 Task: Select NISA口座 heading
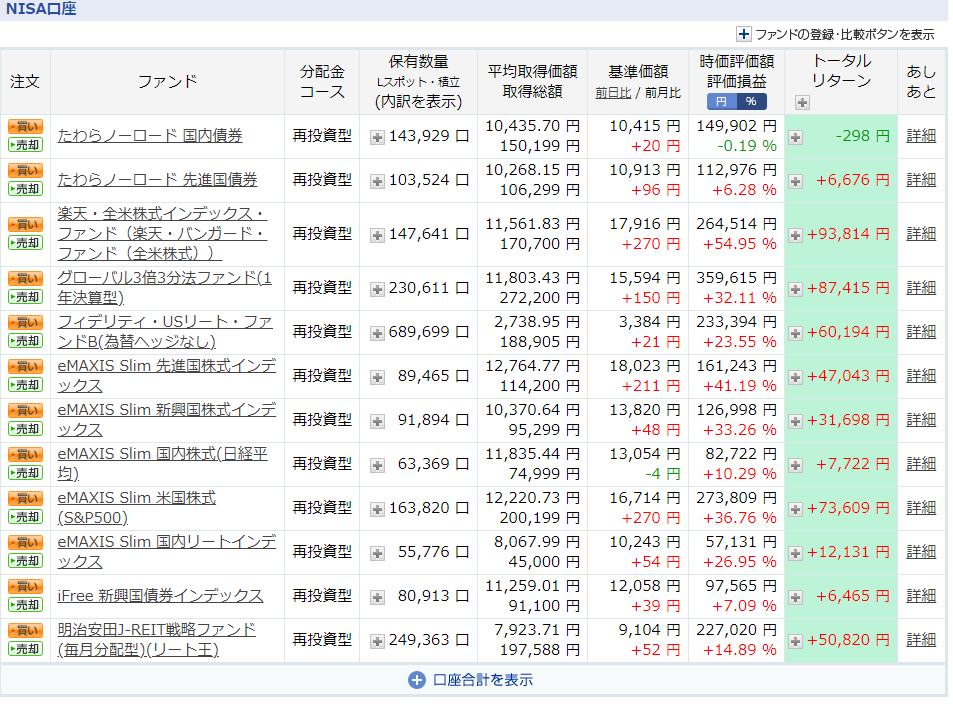41,9
